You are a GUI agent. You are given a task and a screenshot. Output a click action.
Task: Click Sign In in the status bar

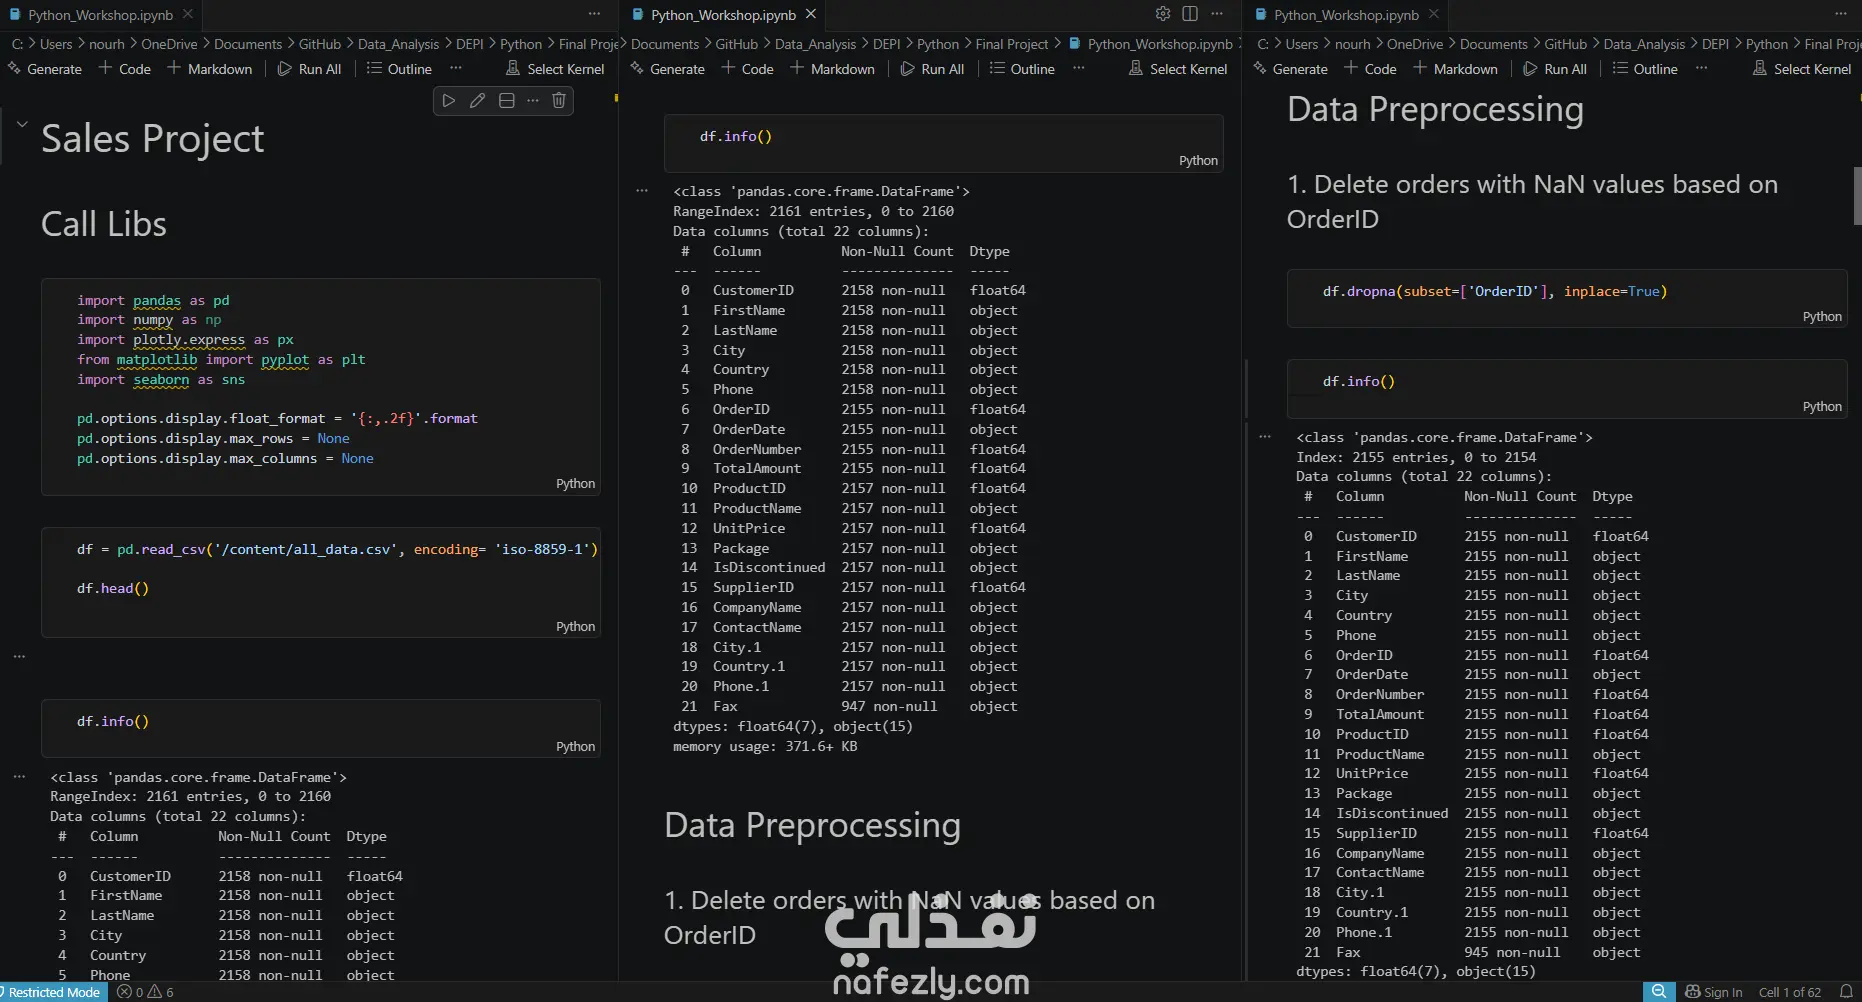coord(1713,992)
